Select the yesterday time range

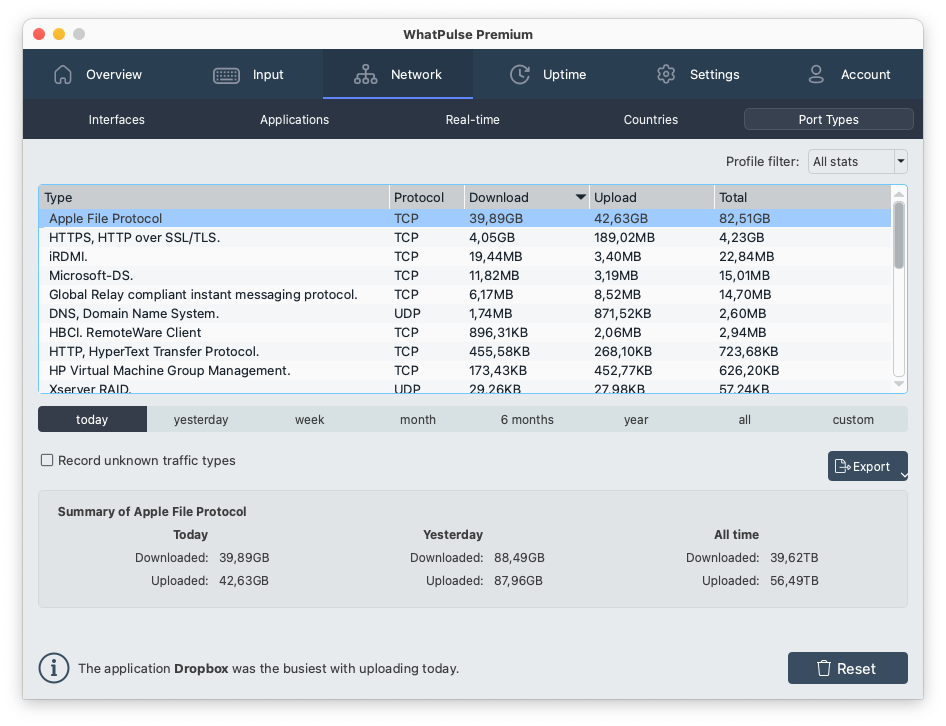tap(201, 420)
